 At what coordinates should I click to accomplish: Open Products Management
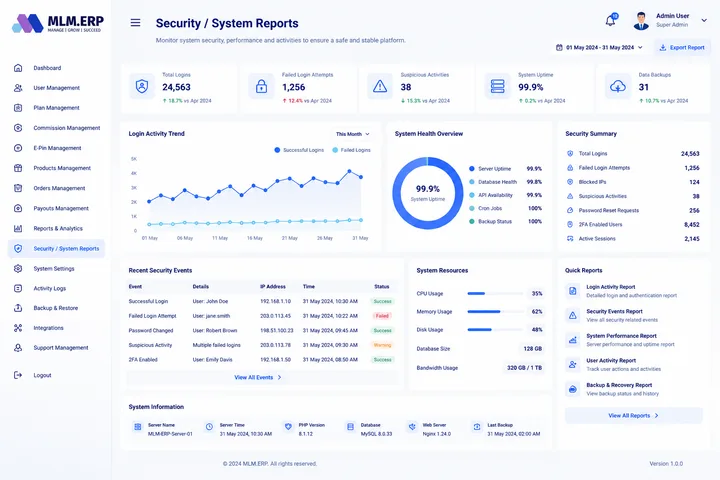56,168
